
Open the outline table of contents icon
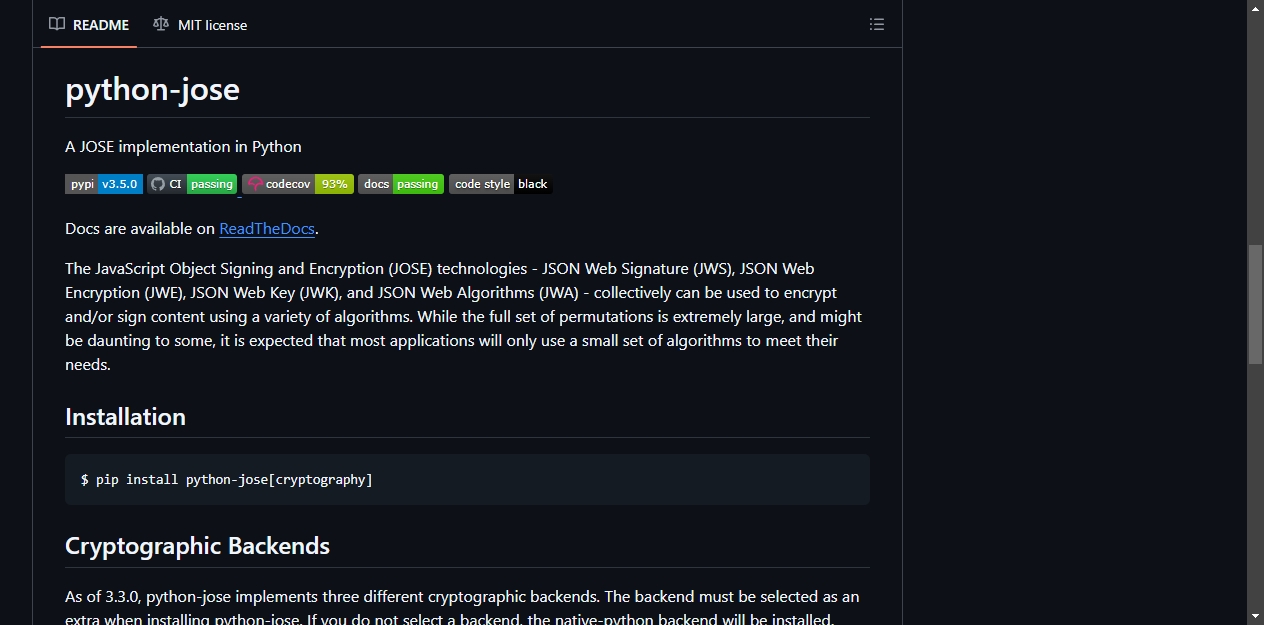tap(877, 24)
